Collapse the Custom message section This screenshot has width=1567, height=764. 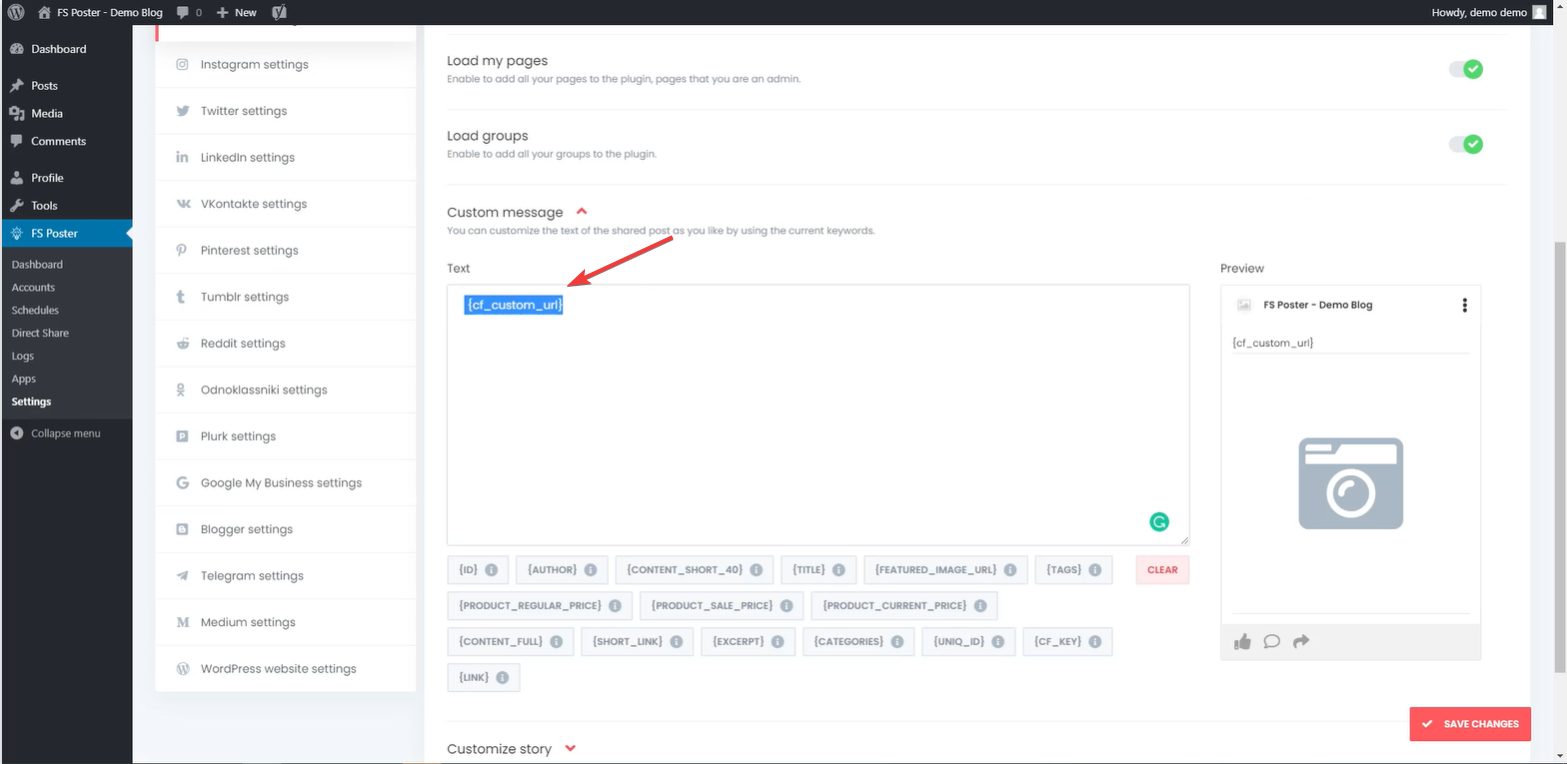pos(582,212)
